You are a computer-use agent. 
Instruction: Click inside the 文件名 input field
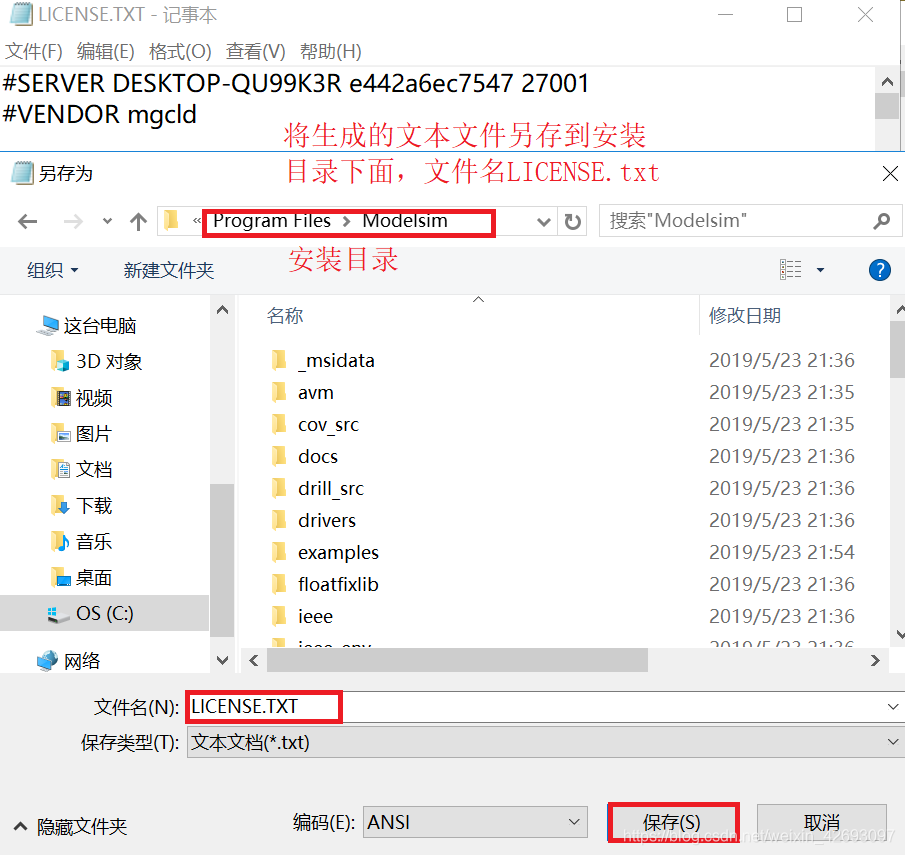coord(263,706)
